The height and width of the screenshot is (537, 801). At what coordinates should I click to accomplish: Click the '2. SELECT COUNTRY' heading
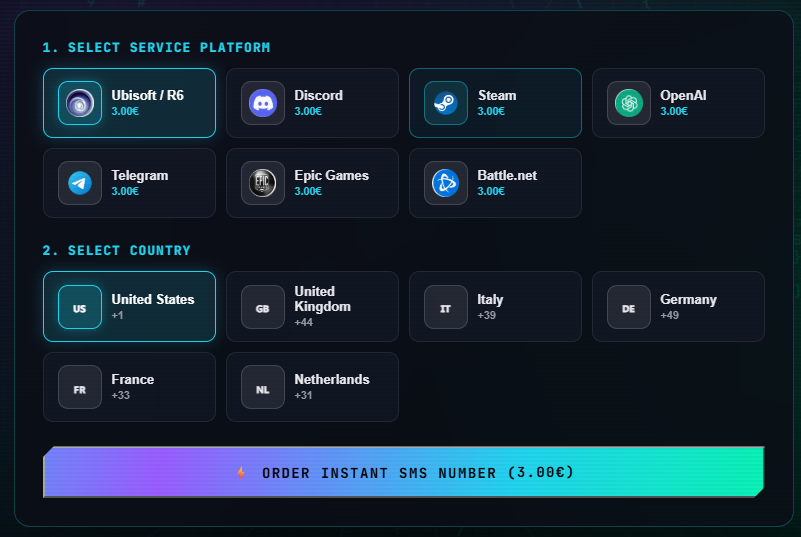(116, 250)
